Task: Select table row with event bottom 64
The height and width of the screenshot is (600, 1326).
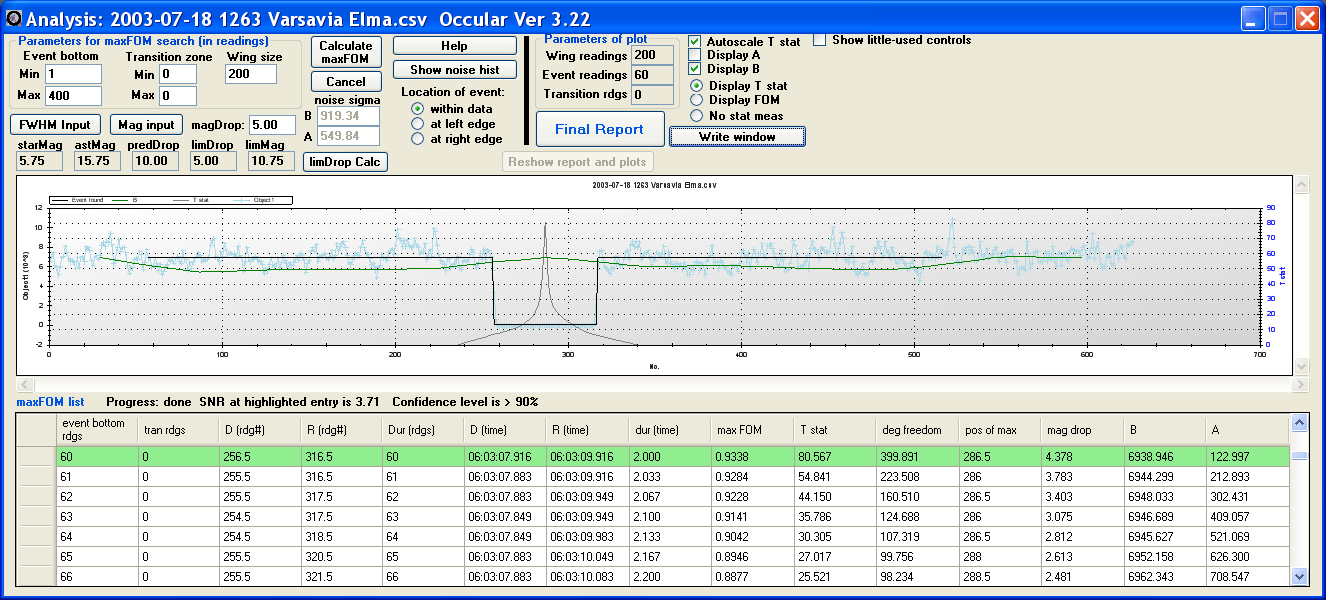Action: [x=652, y=536]
